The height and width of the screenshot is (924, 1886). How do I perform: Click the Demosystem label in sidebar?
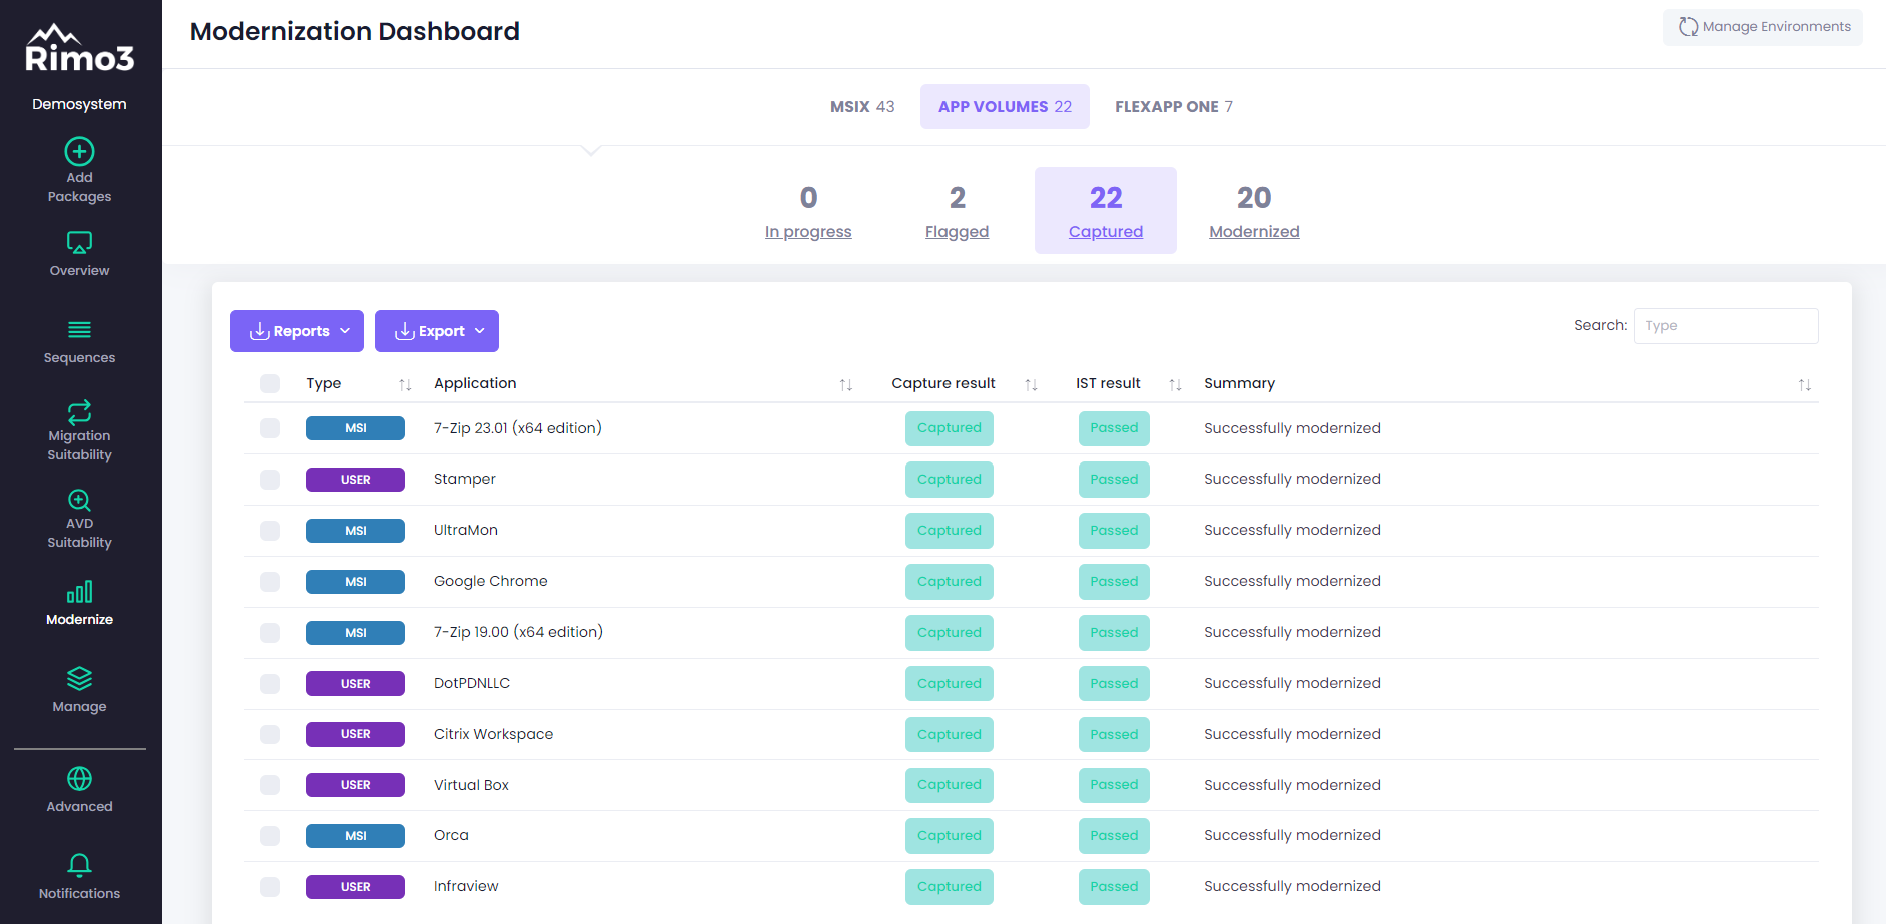[x=79, y=104]
